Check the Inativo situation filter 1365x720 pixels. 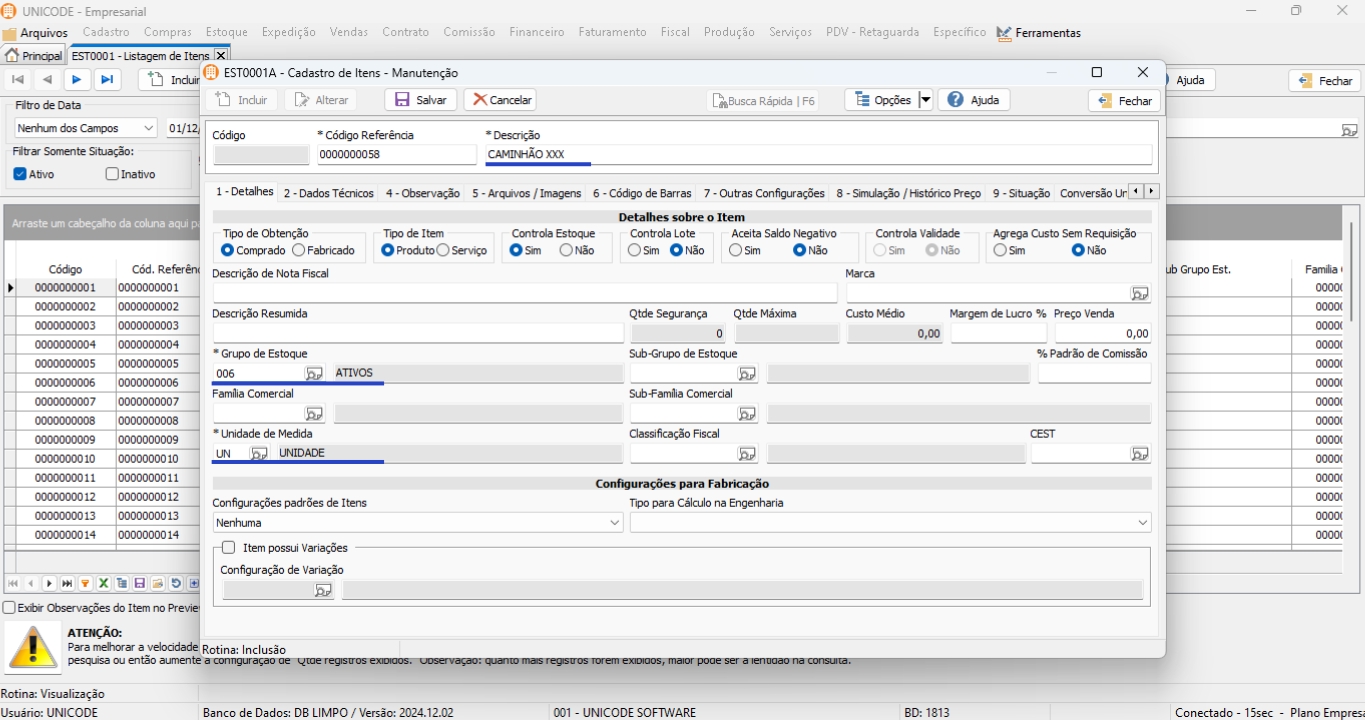[x=112, y=174]
